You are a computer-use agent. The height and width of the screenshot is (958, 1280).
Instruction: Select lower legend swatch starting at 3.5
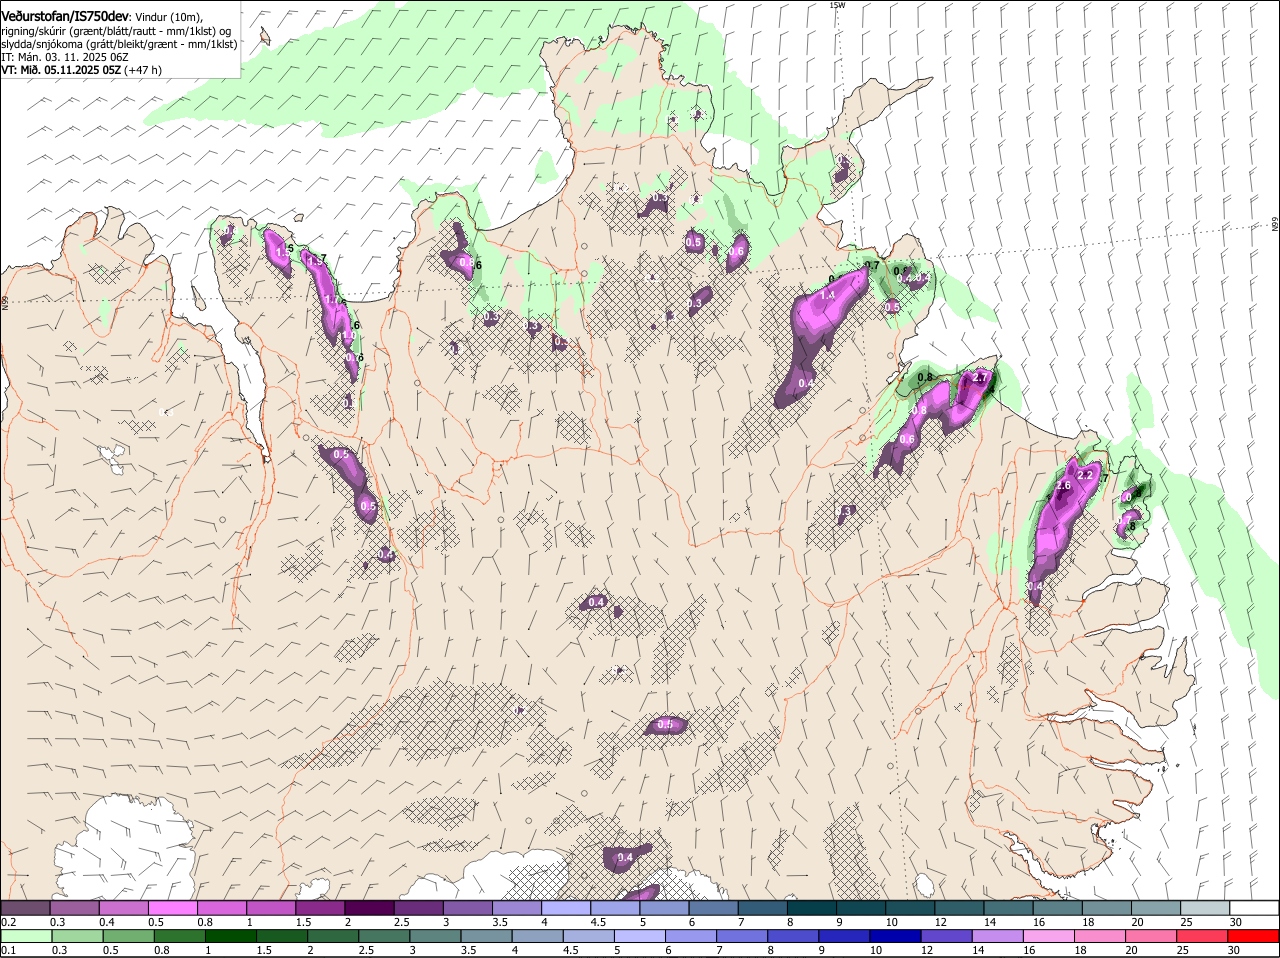pyautogui.click(x=485, y=936)
